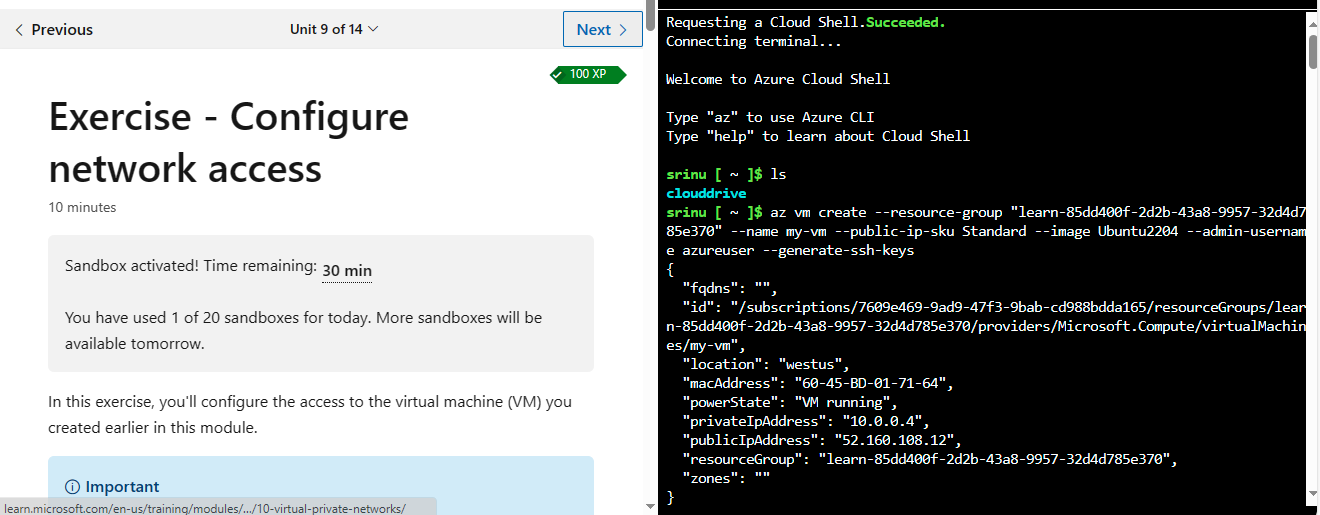Click the 100 XP badge
1320x515 pixels.
tap(588, 74)
